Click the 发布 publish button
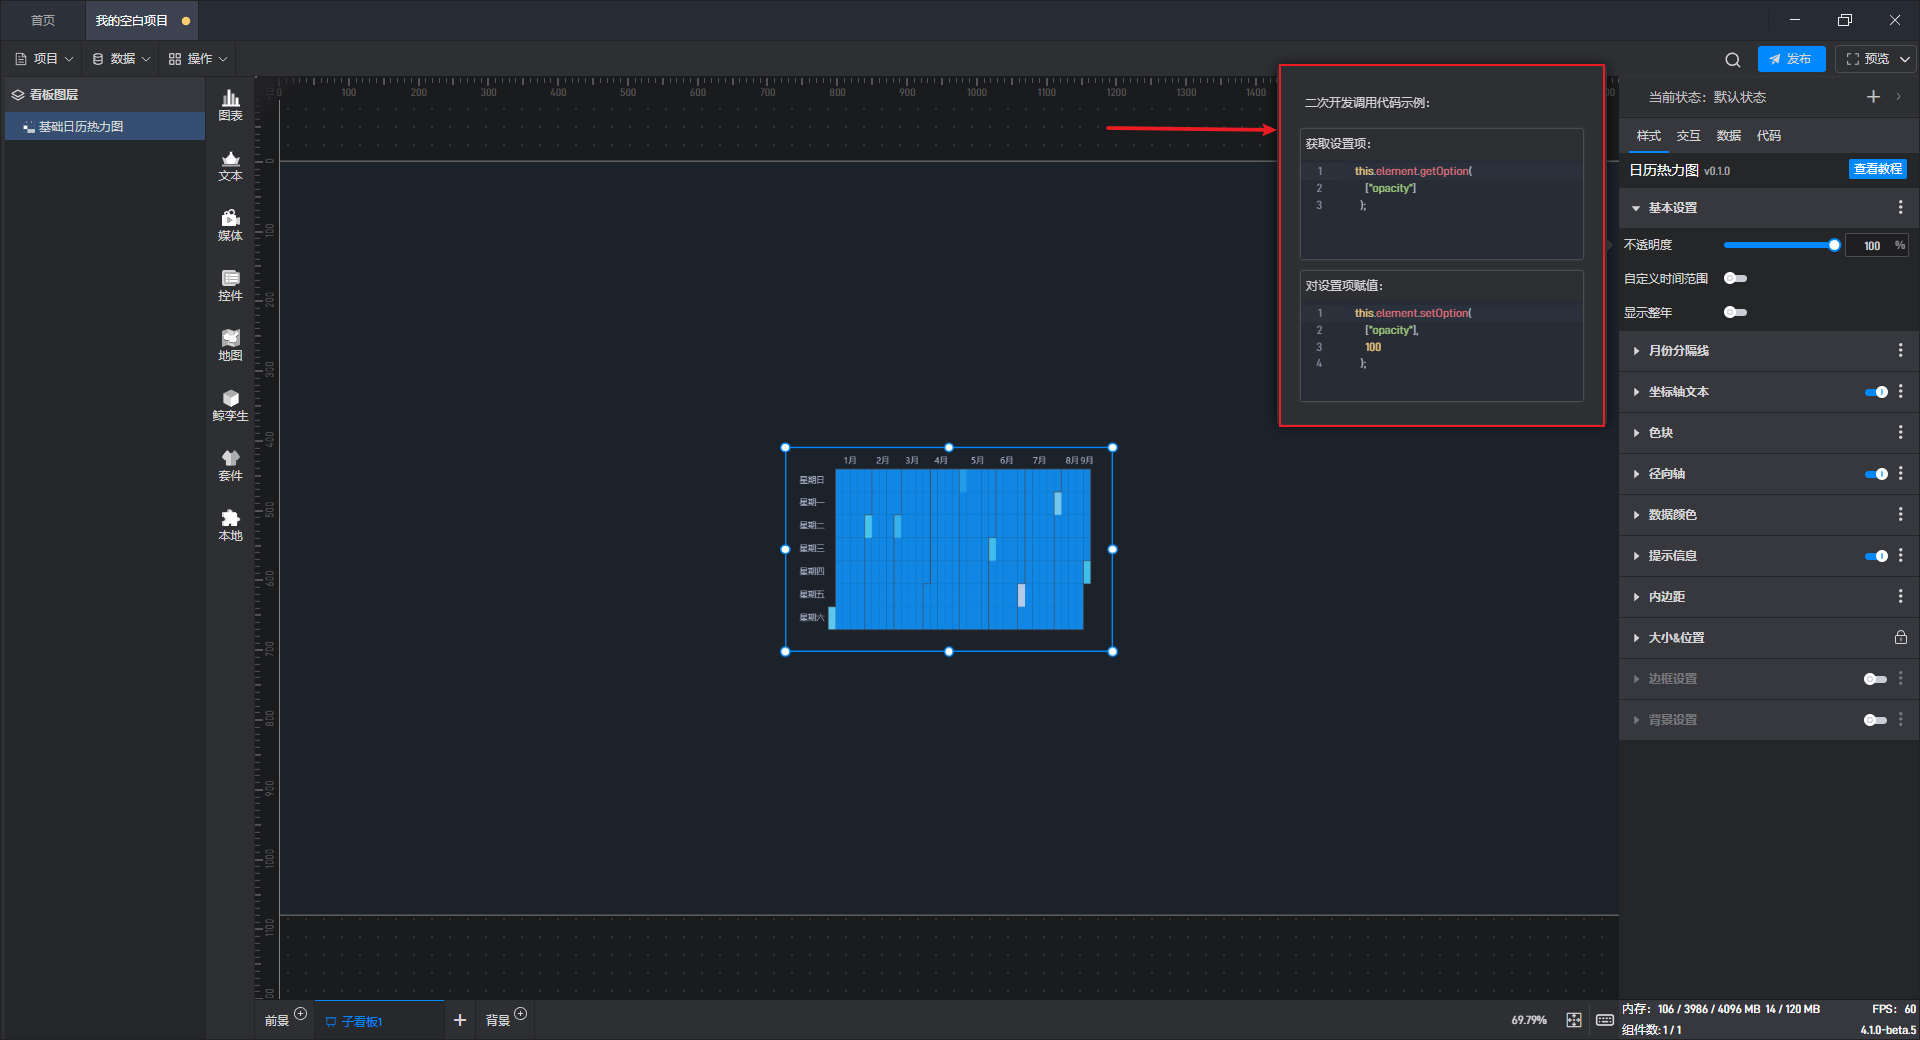The height and width of the screenshot is (1040, 1920). pos(1790,59)
